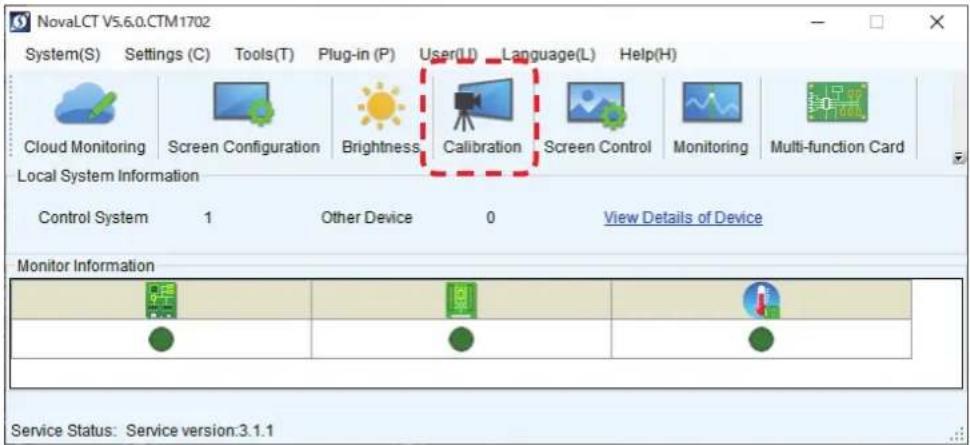Click green status dot under receiving card
Image resolution: width=970 pixels, height=445 pixels.
click(x=461, y=339)
